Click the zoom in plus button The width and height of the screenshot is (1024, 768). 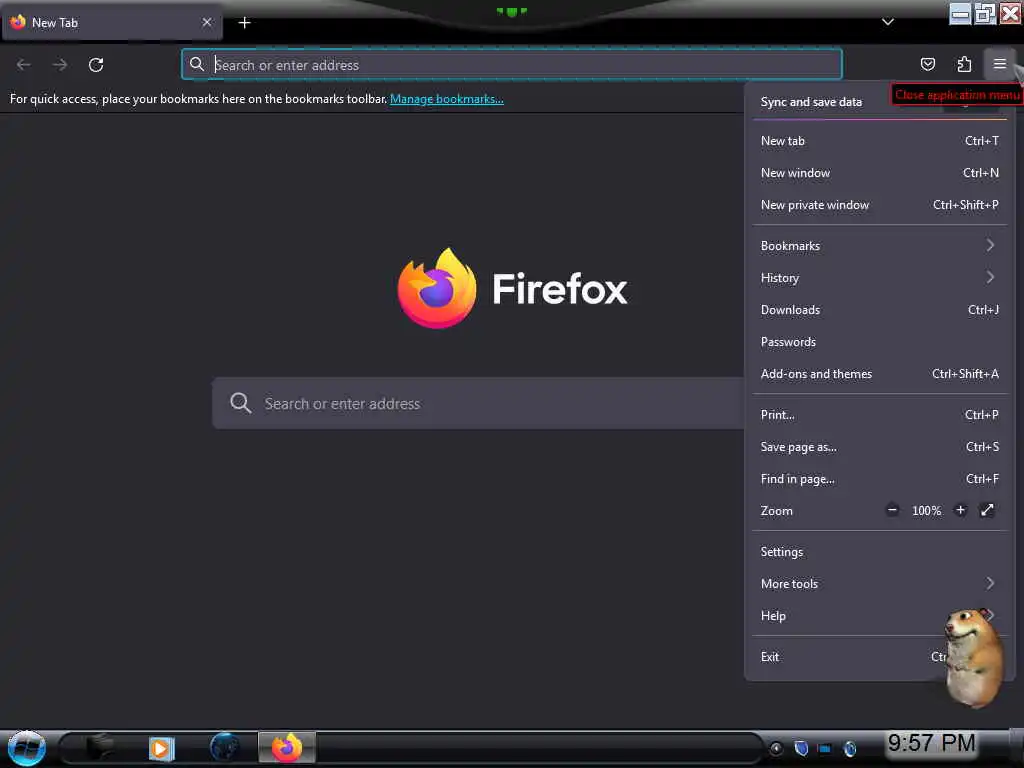[960, 510]
